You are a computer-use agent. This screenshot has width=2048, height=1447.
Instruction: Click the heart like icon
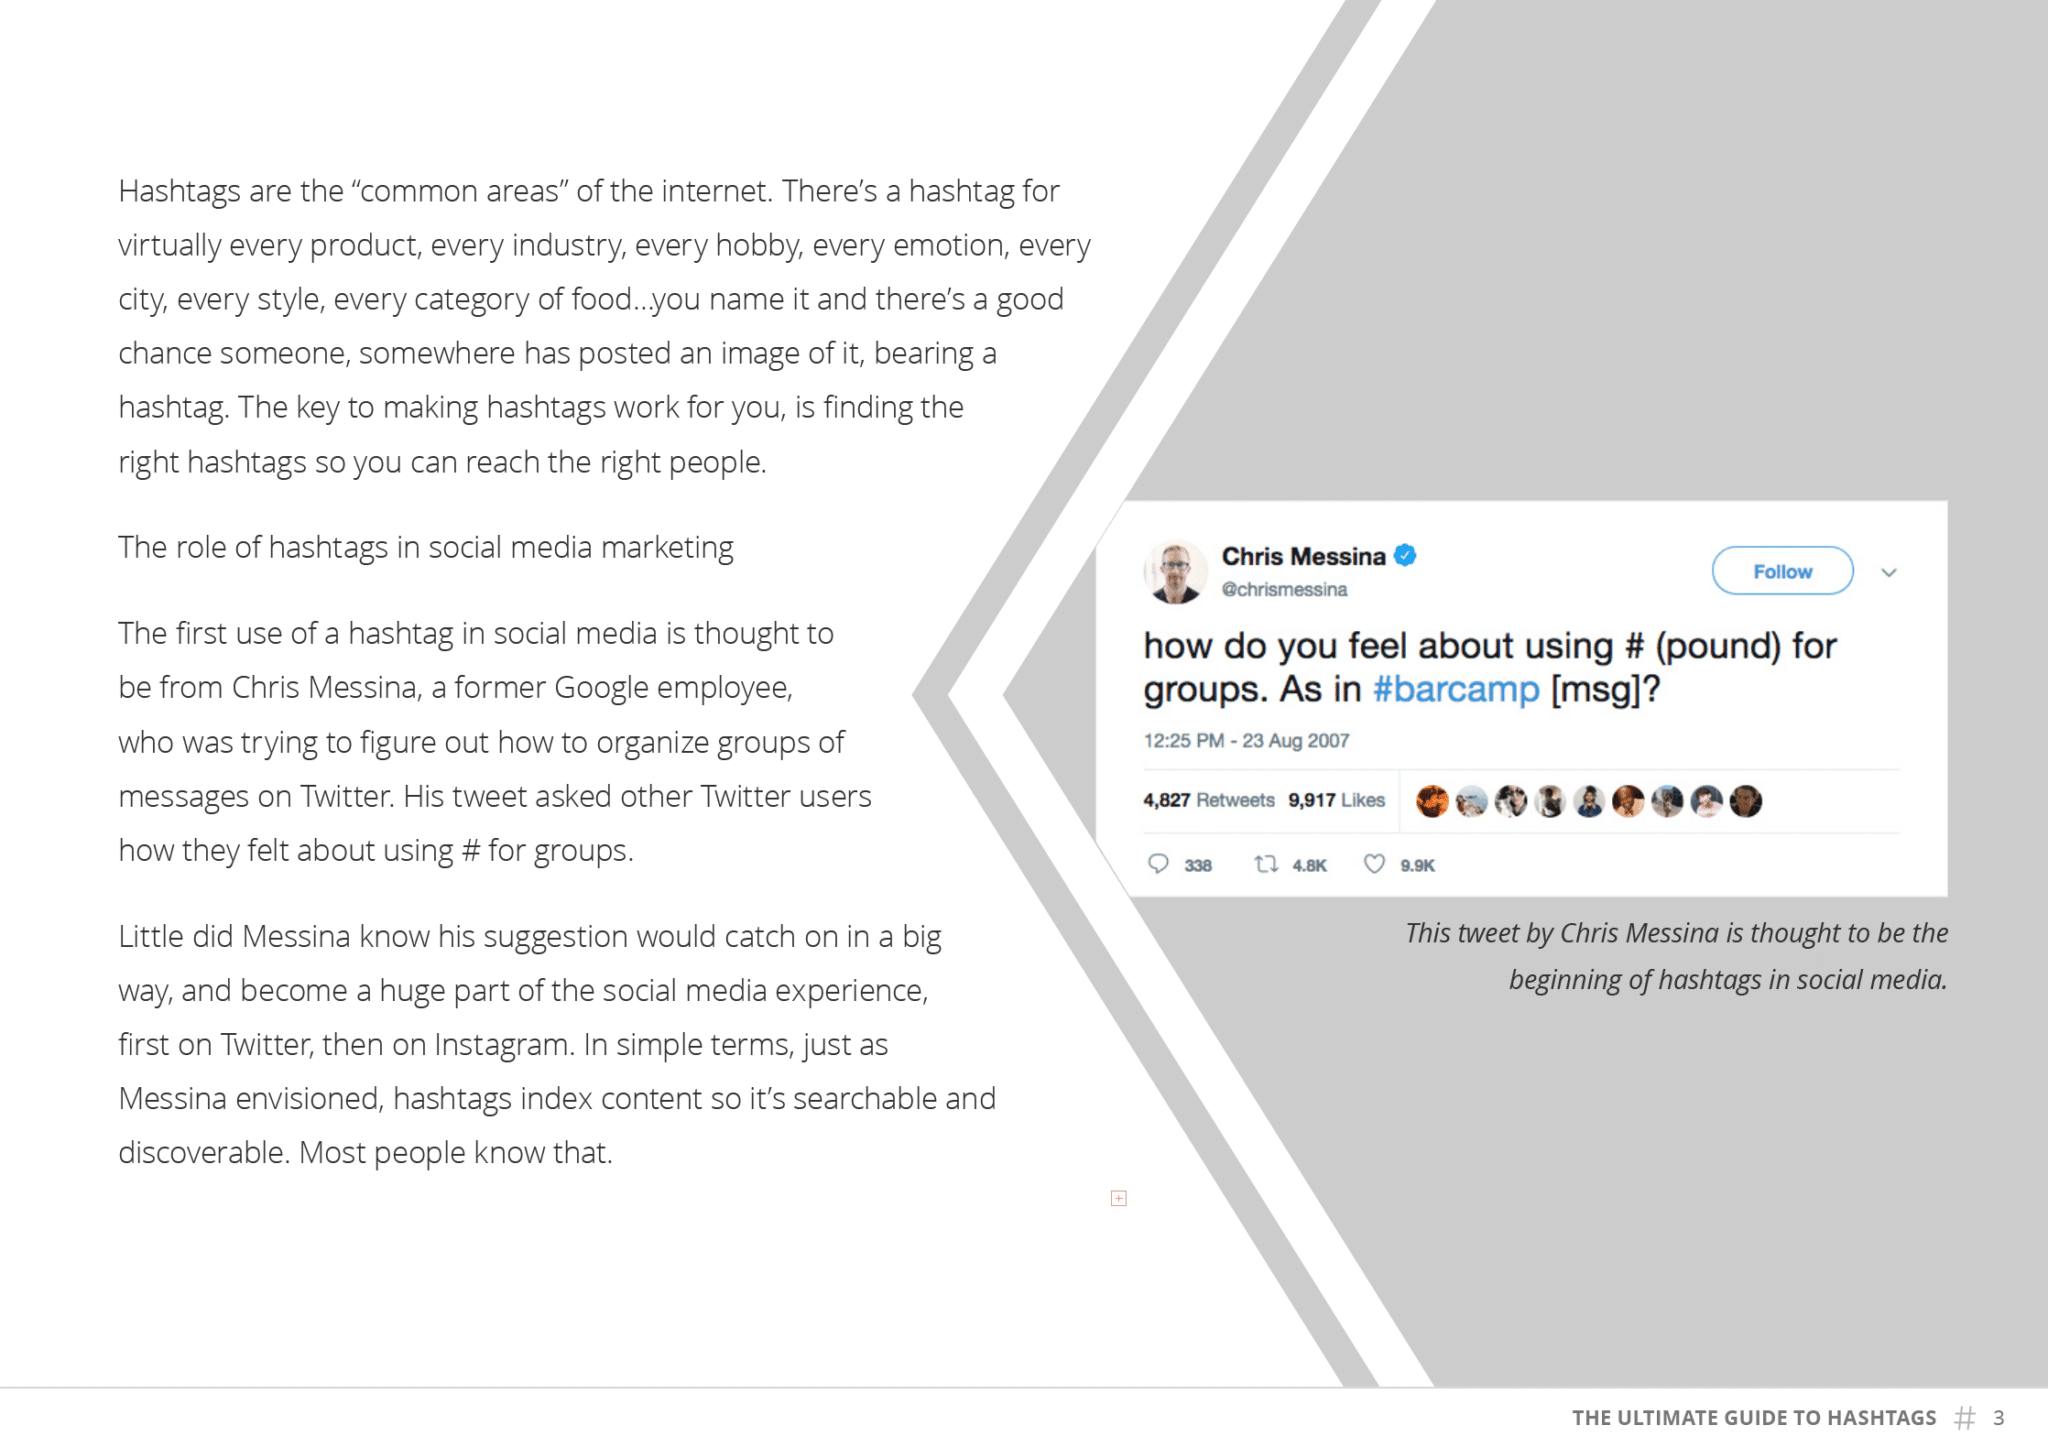(x=1375, y=864)
